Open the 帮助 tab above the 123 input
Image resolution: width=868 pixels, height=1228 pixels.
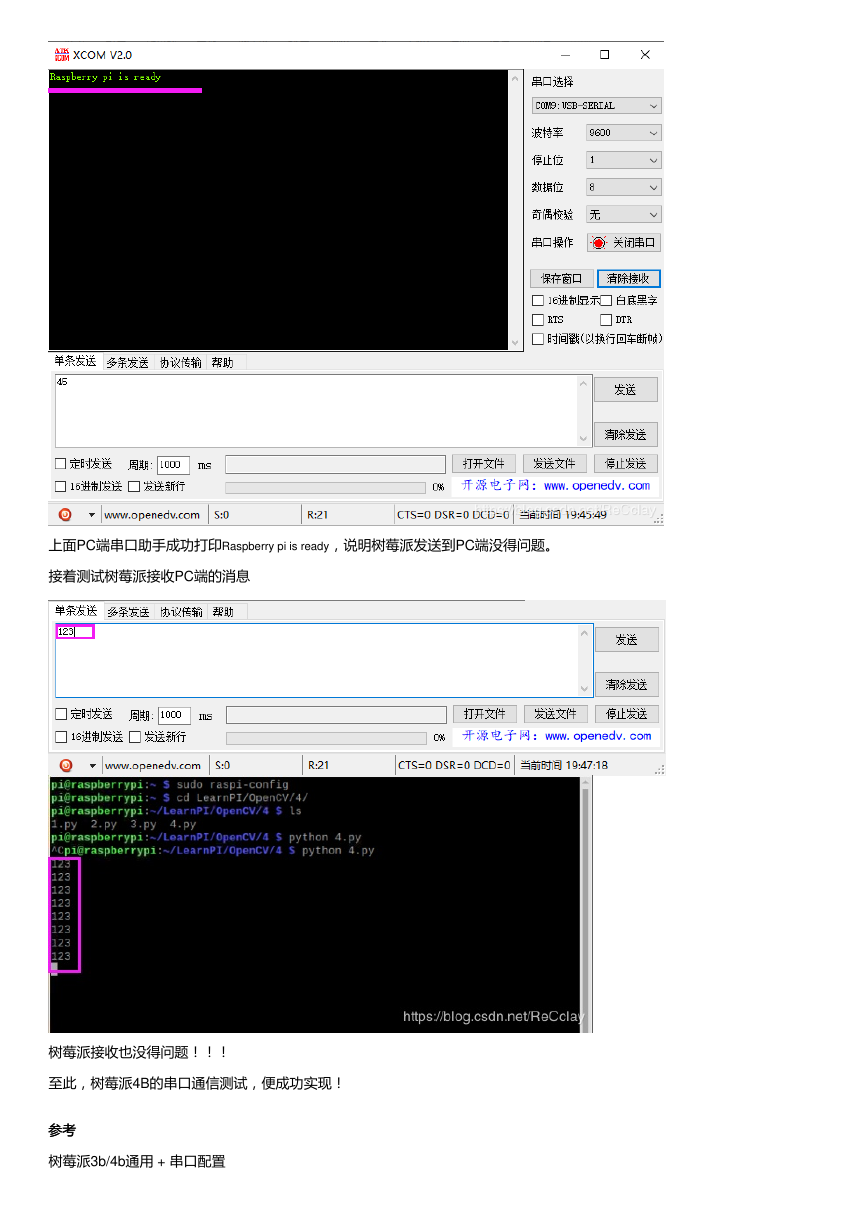pos(223,611)
